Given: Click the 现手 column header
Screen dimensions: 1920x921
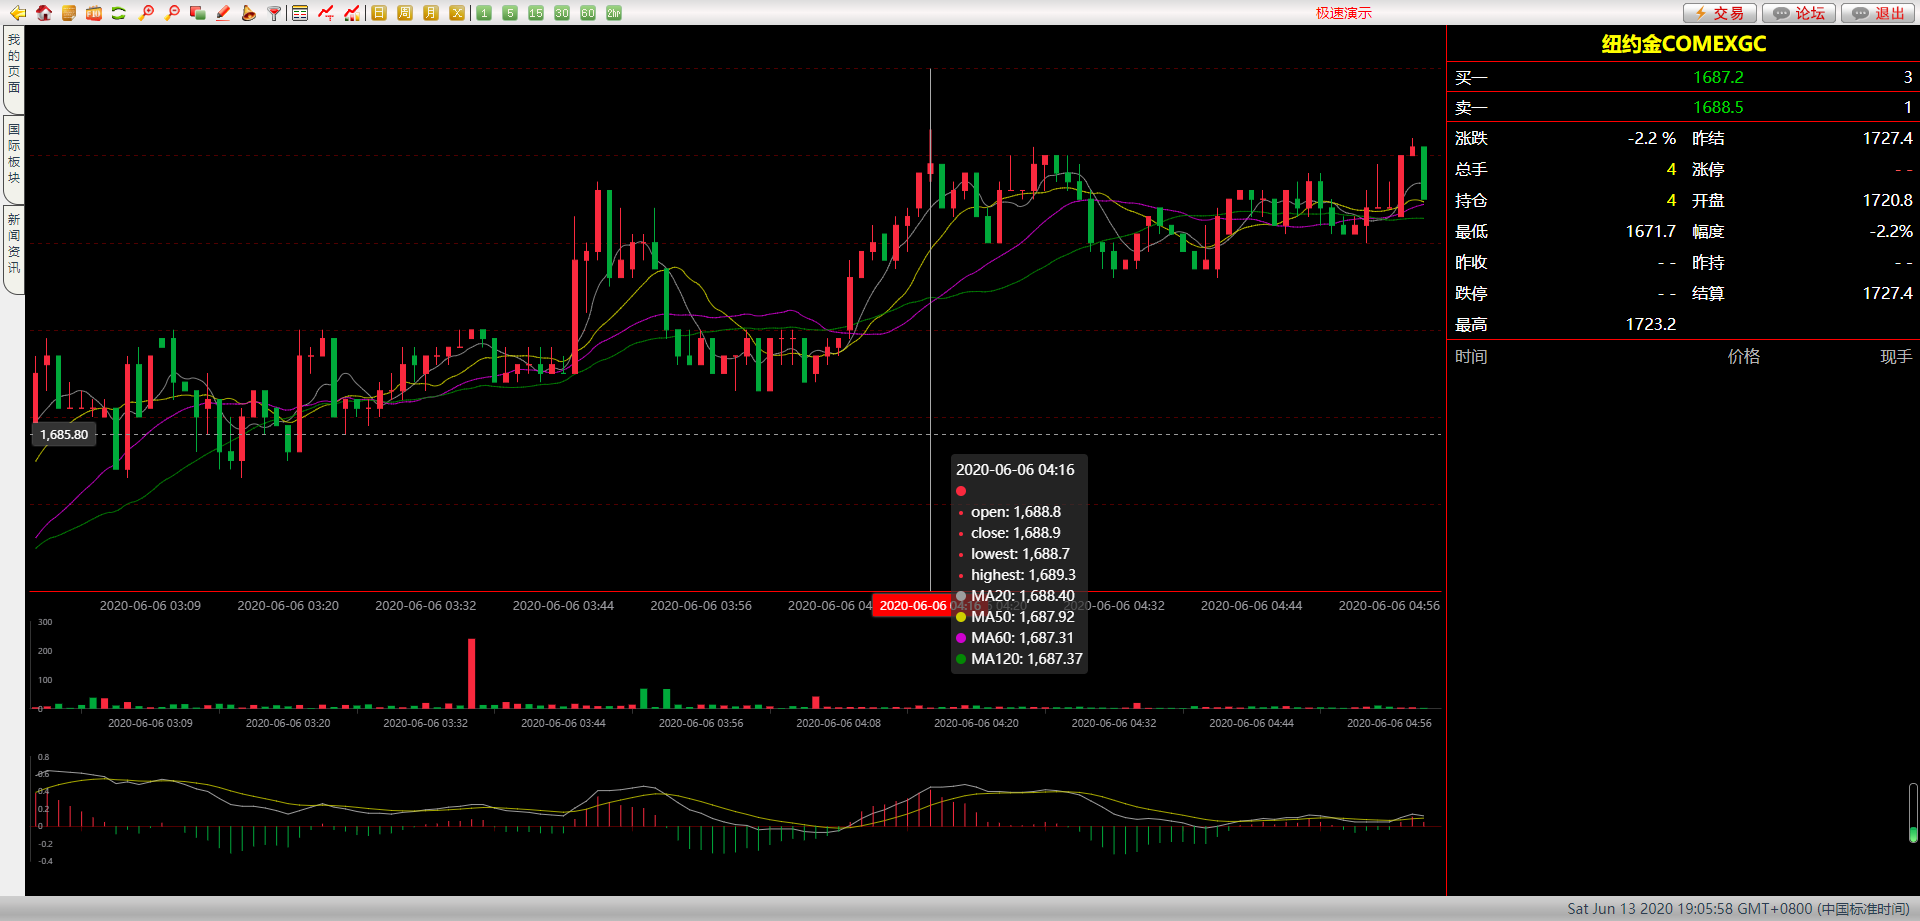Looking at the screenshot, I should click(1896, 357).
